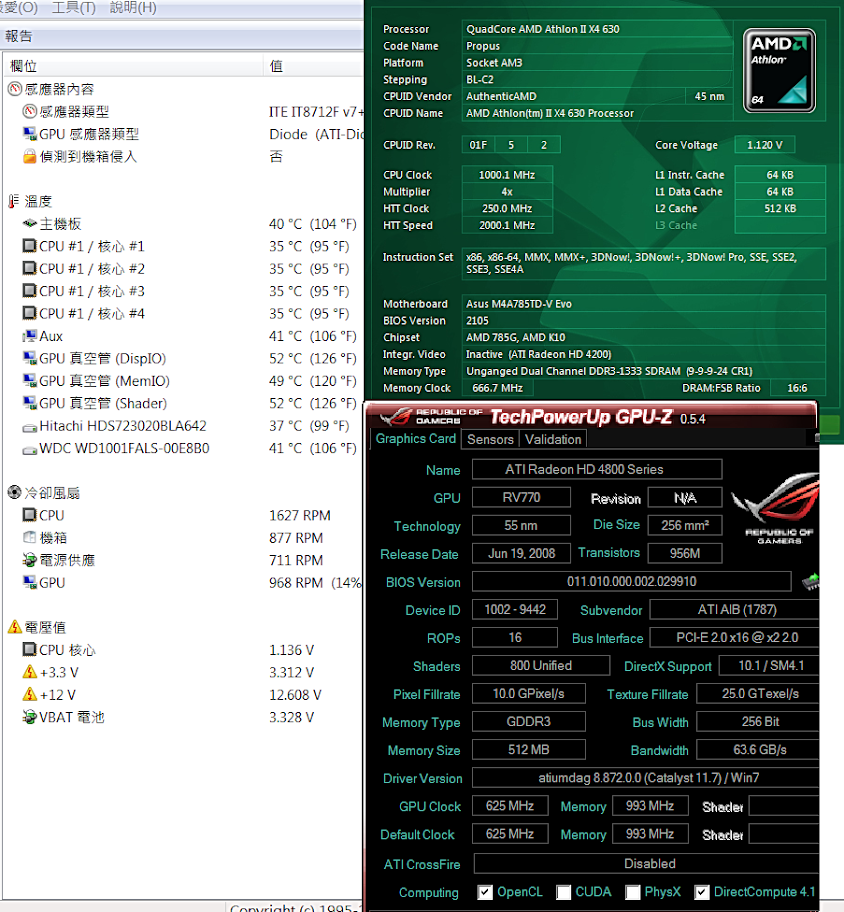The height and width of the screenshot is (912, 844).
Task: Click the Device ID 1002 - 9442 field
Action: tap(515, 610)
